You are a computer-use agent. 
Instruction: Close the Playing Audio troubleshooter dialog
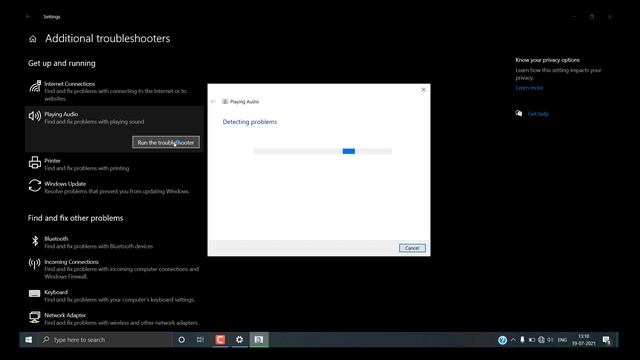[423, 90]
